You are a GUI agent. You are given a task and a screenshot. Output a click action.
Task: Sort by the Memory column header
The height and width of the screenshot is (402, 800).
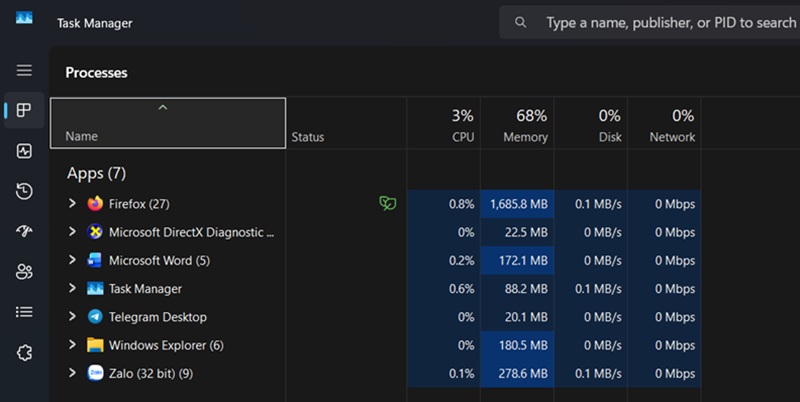(x=517, y=123)
